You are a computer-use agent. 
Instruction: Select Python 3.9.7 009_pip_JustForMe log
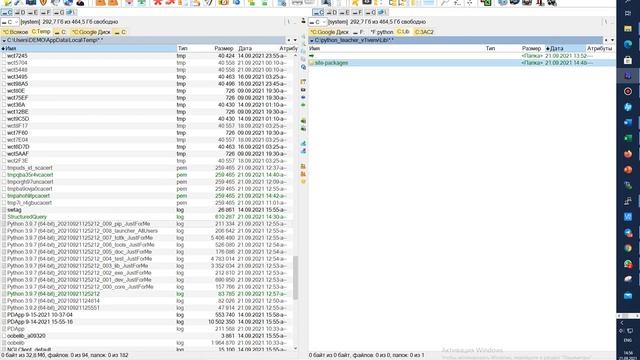[x=147, y=224]
